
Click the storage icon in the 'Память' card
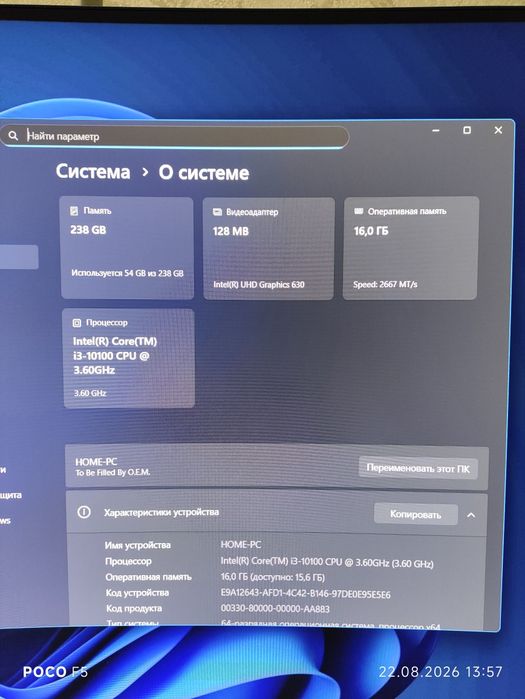pos(74,211)
